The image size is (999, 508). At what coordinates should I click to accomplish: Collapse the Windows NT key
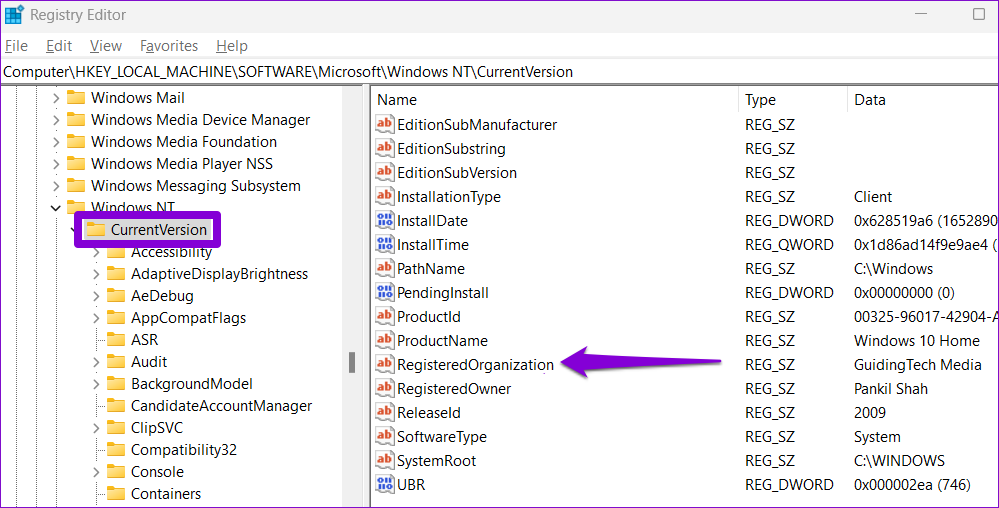tap(55, 208)
